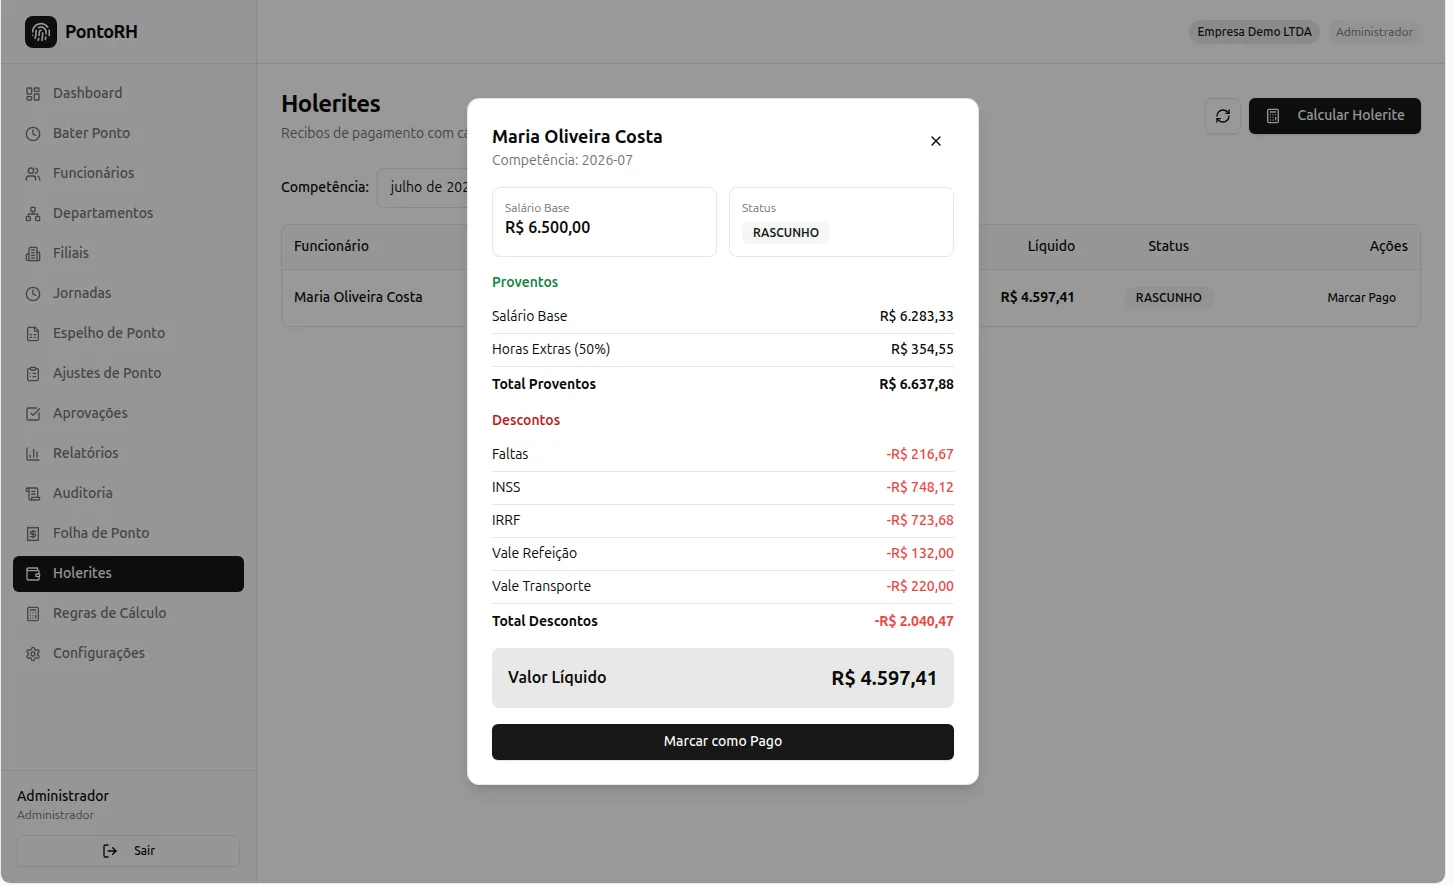The width and height of the screenshot is (1454, 886).
Task: Click the Relatórios bar chart icon
Action: click(33, 453)
